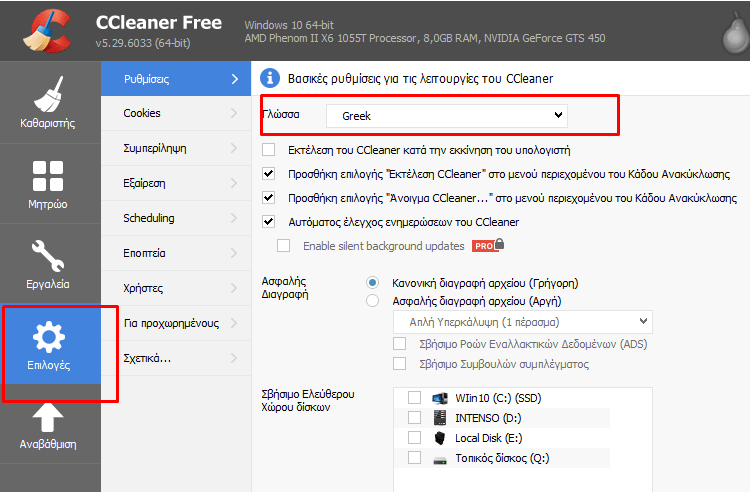Uncheck Προσθήκη επιλογής "Εκτέλεση CCleaner" checkbox
Image resolution: width=750 pixels, height=492 pixels.
(x=269, y=174)
